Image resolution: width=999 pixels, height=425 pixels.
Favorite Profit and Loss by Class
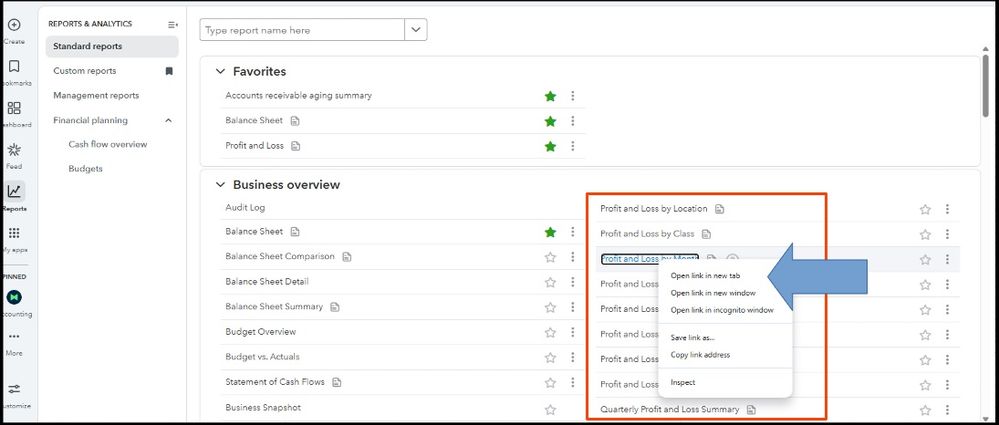(925, 234)
